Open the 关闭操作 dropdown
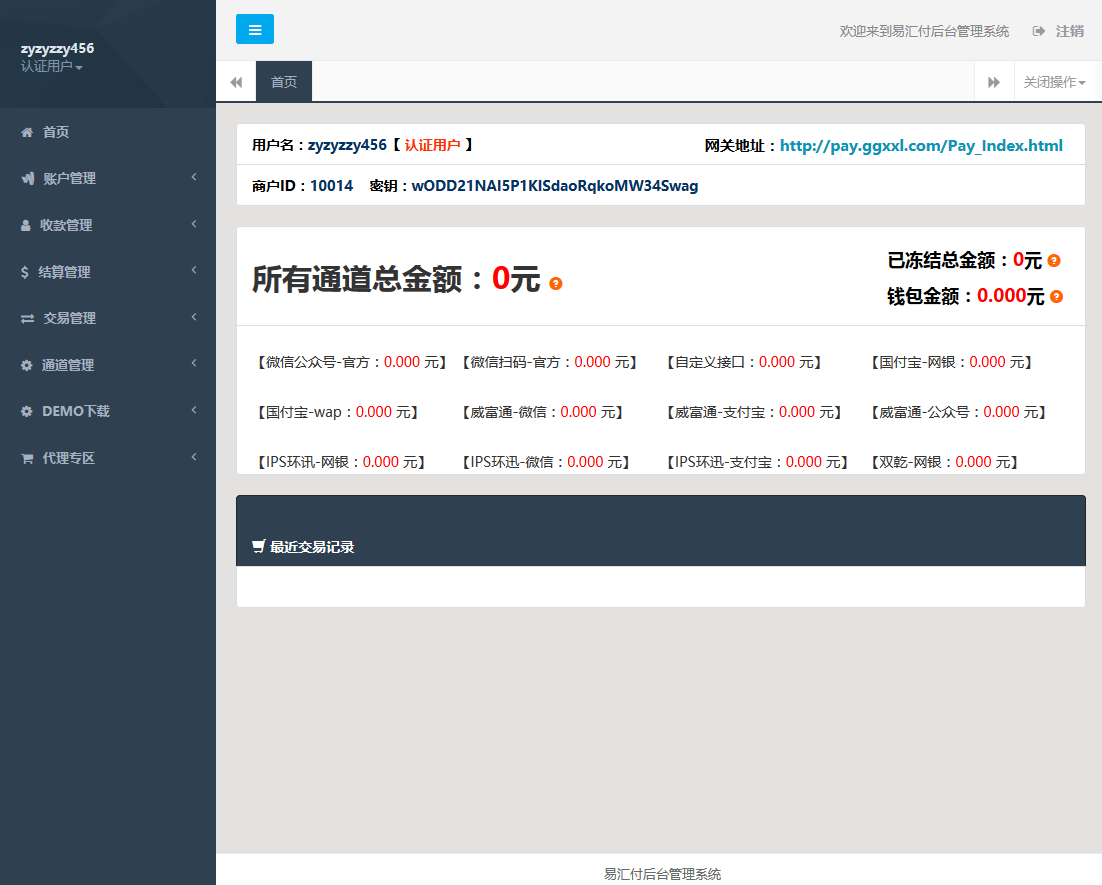Viewport: 1102px width, 885px height. coord(1054,82)
